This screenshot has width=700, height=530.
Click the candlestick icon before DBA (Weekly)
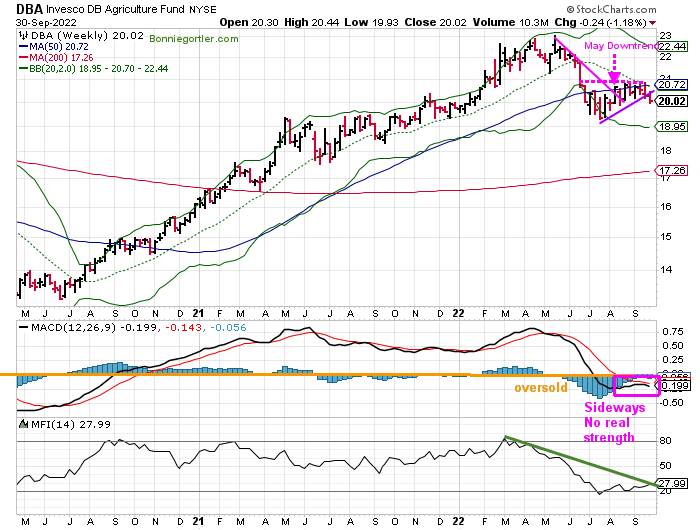click(23, 36)
